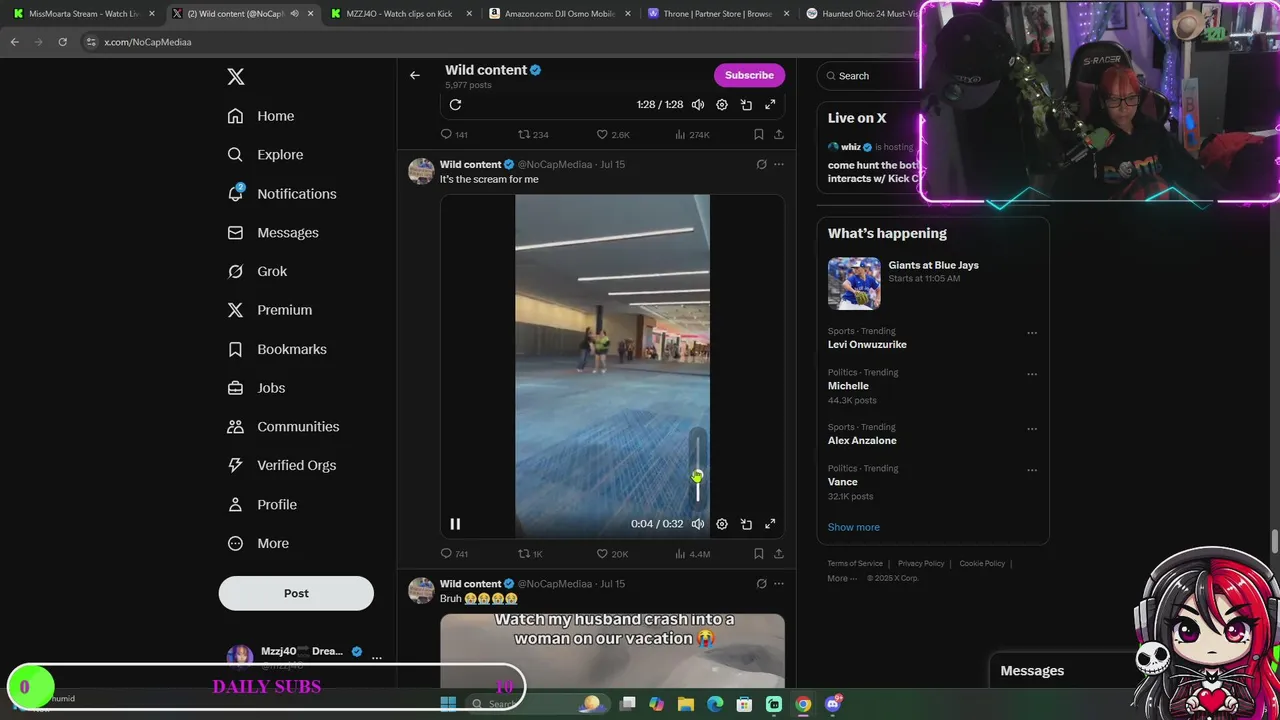
Task: Open Grok explain icon on 'It's the scream for me' post
Action: click(x=761, y=164)
